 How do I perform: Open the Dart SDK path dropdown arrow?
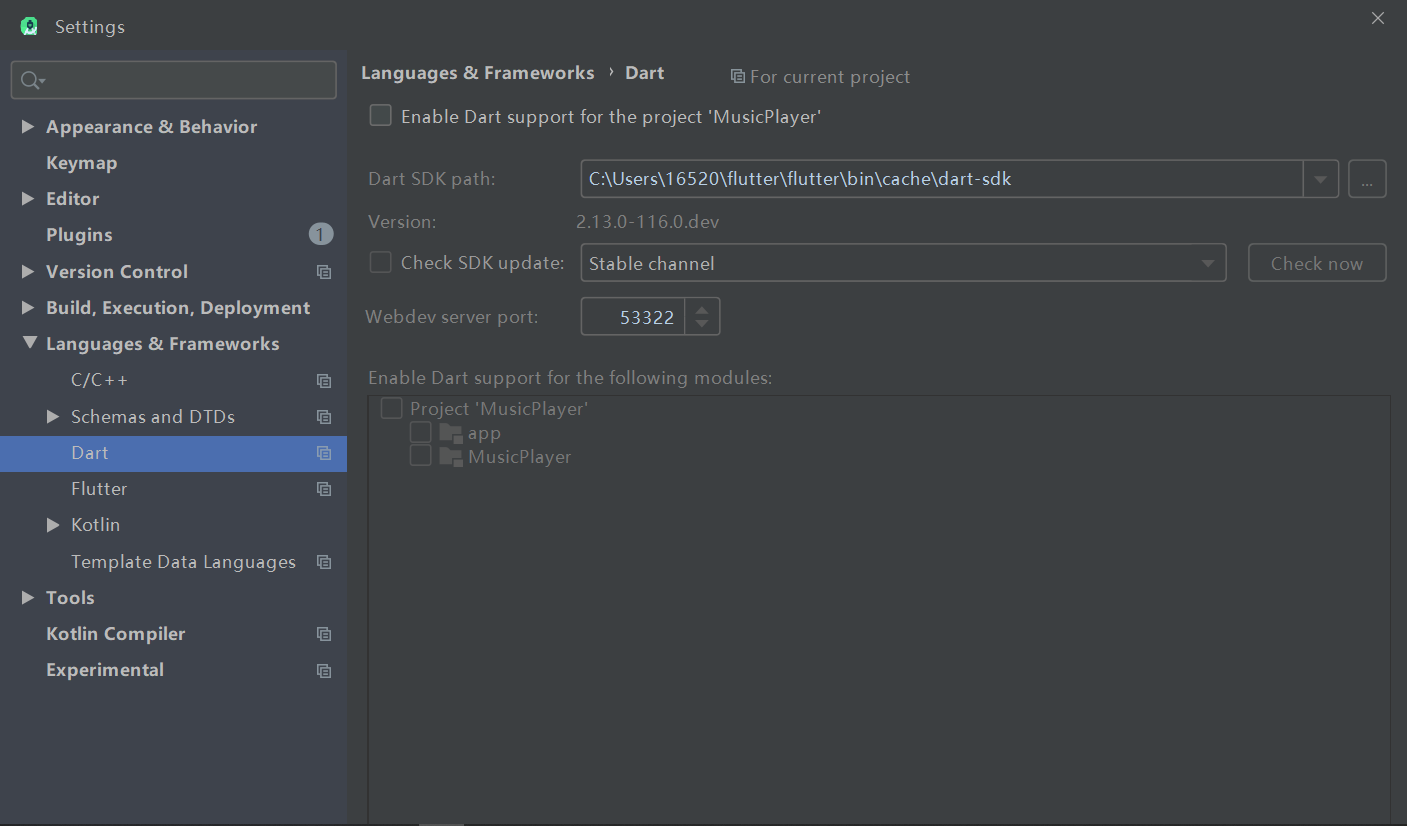1320,179
